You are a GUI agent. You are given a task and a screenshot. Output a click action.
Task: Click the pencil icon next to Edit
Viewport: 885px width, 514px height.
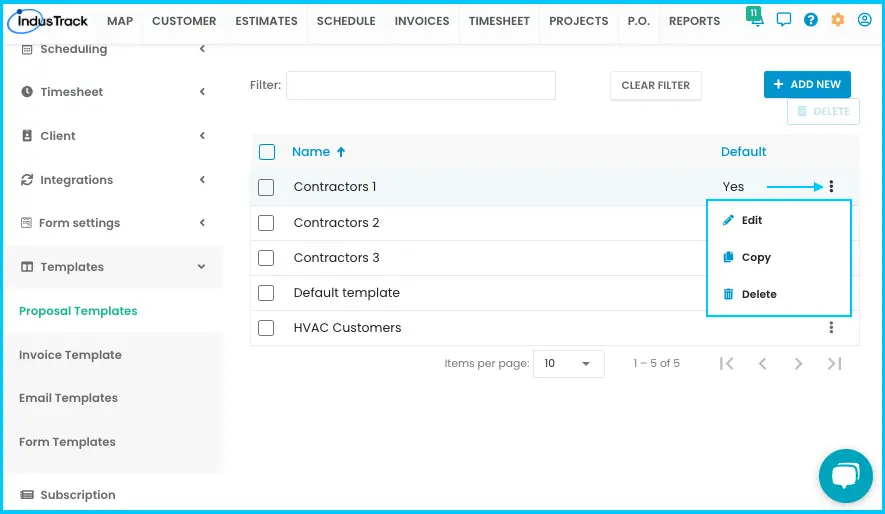coord(728,220)
